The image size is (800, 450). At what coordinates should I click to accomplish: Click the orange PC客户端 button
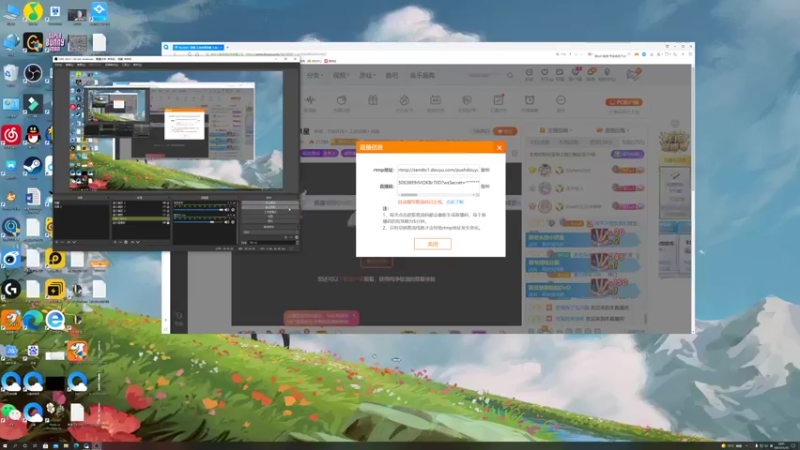point(623,103)
